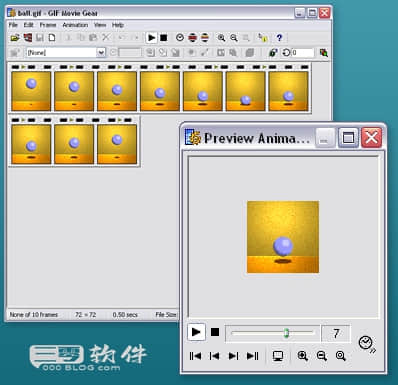Zoom in on the preview image
The width and height of the screenshot is (398, 385).
click(x=303, y=356)
